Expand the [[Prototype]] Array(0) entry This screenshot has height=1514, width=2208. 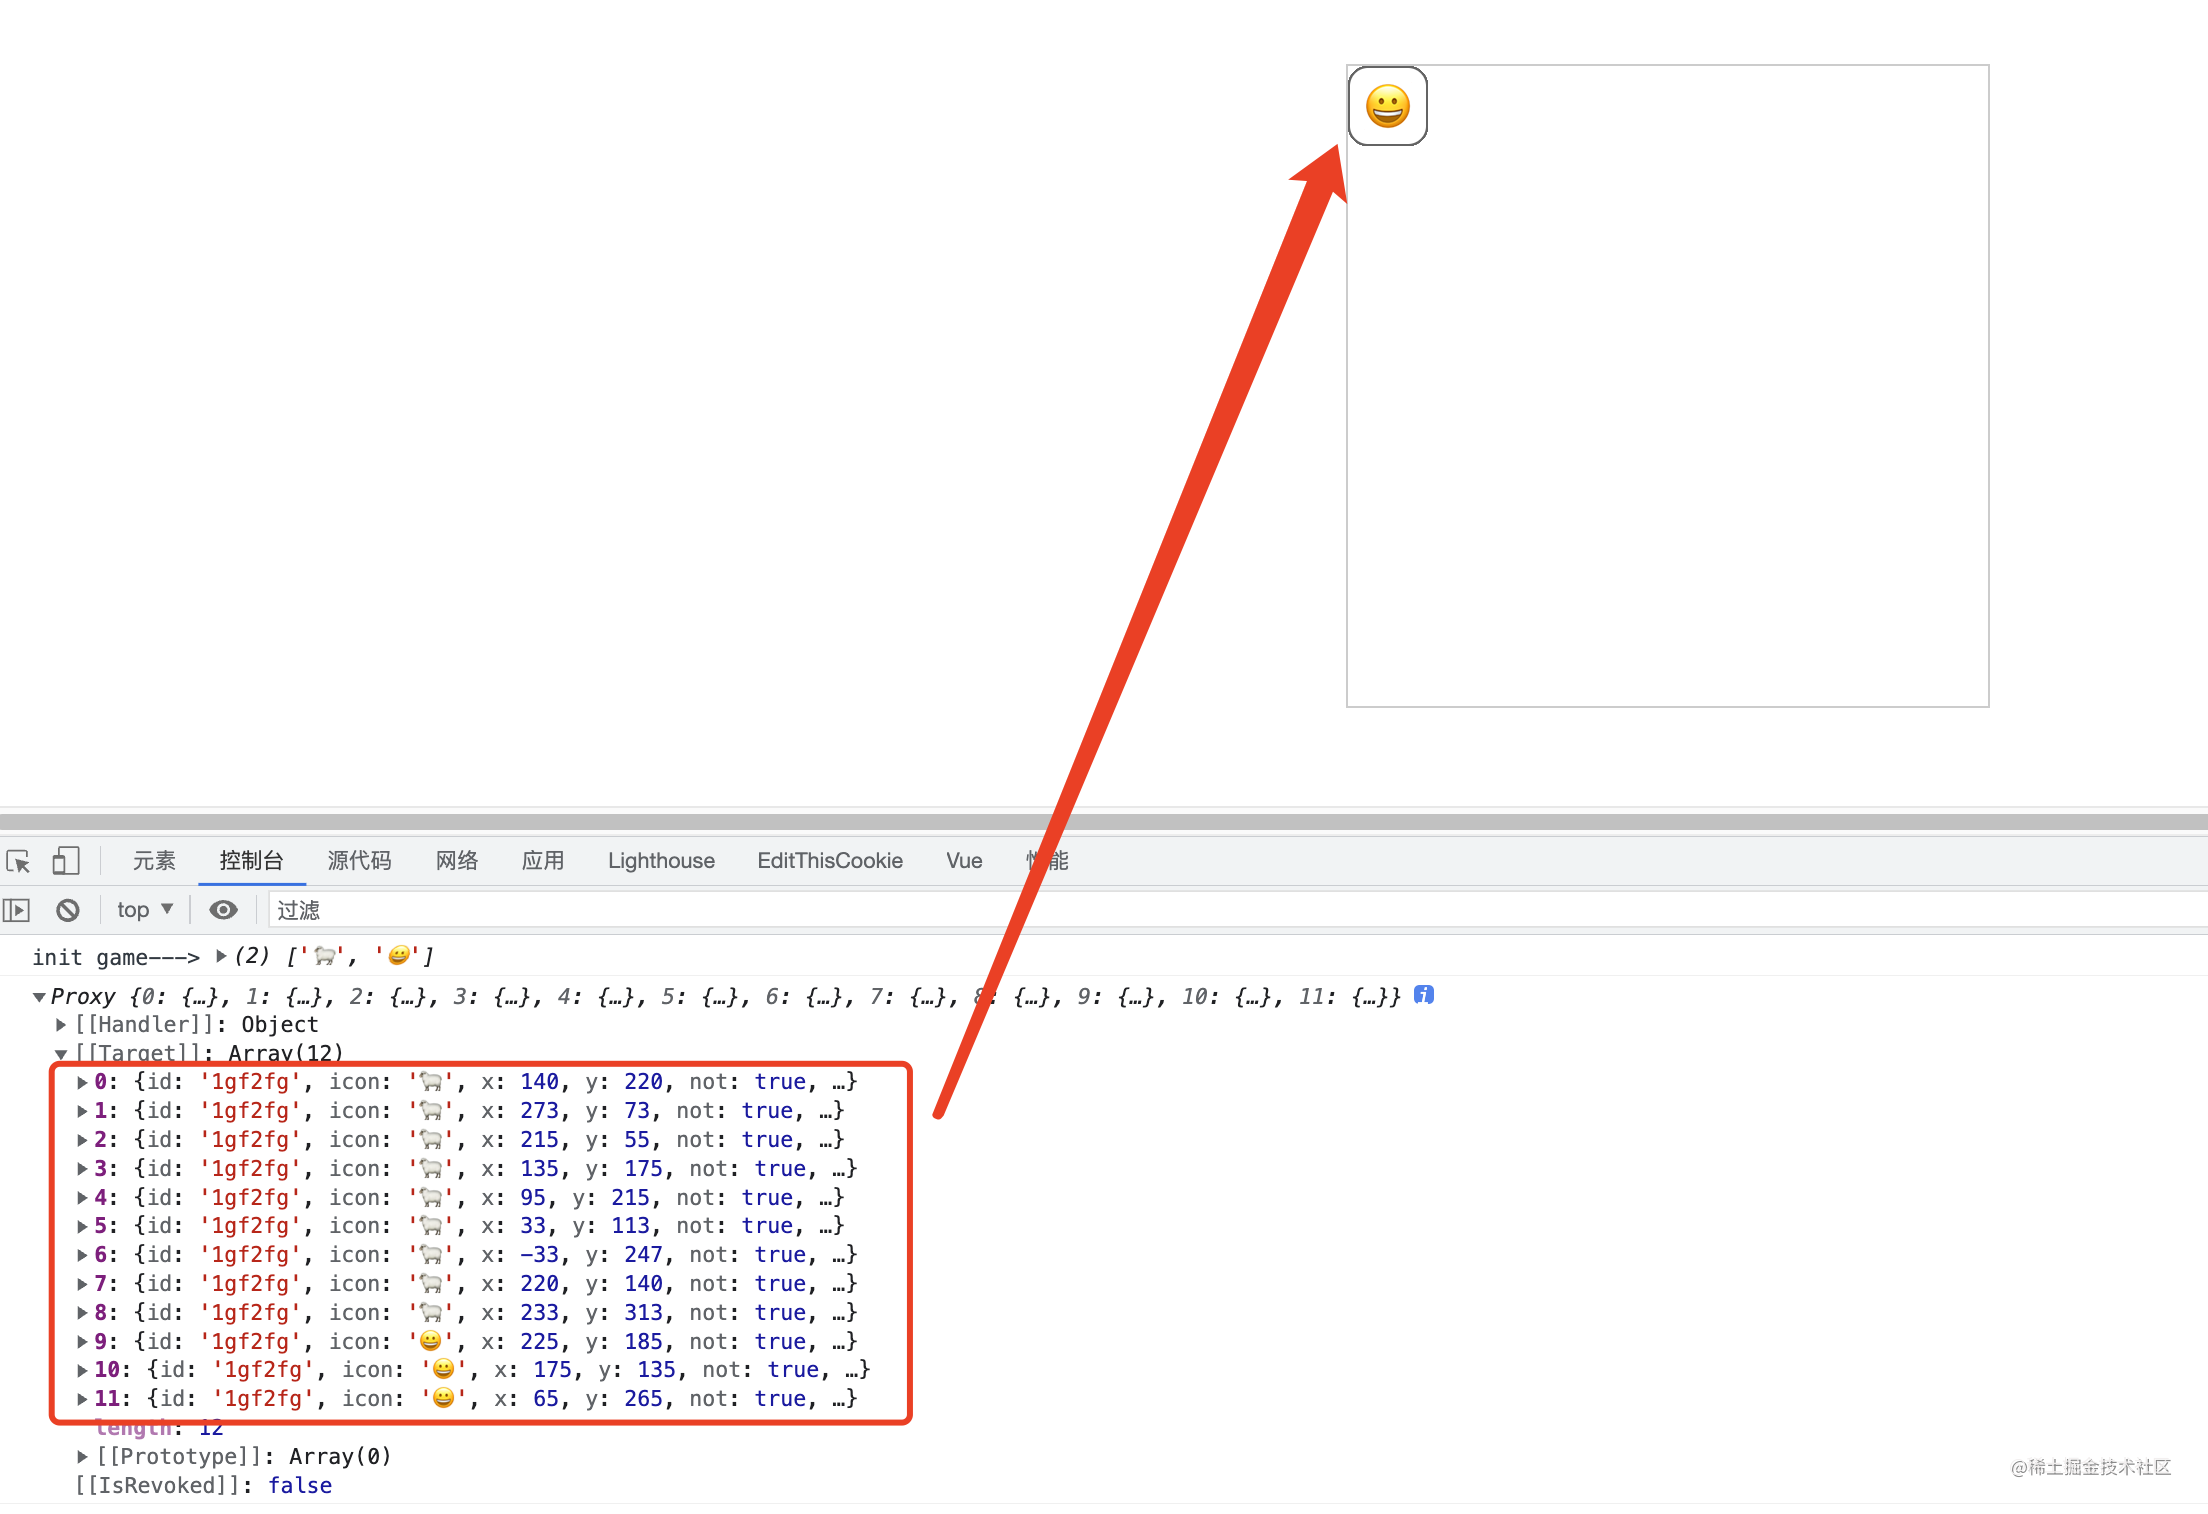coord(82,1457)
